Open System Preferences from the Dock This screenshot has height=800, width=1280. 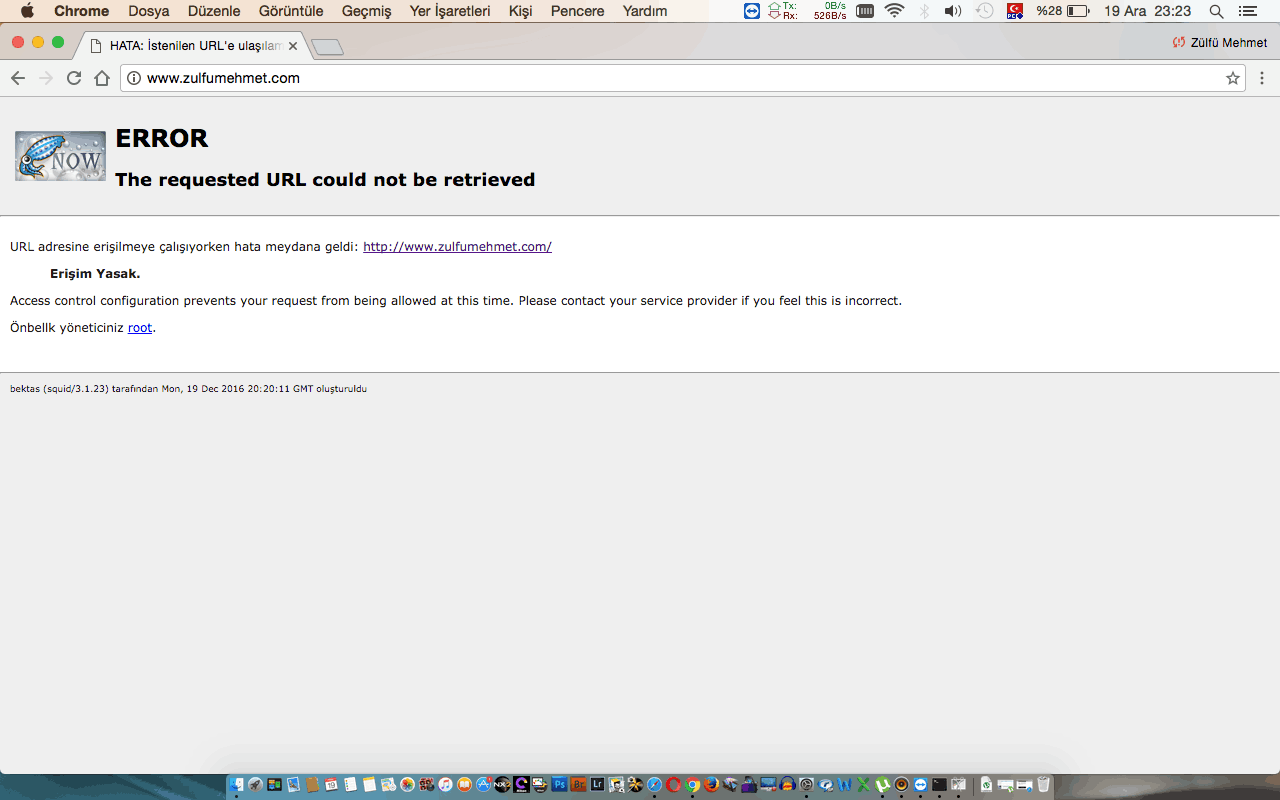pos(806,785)
